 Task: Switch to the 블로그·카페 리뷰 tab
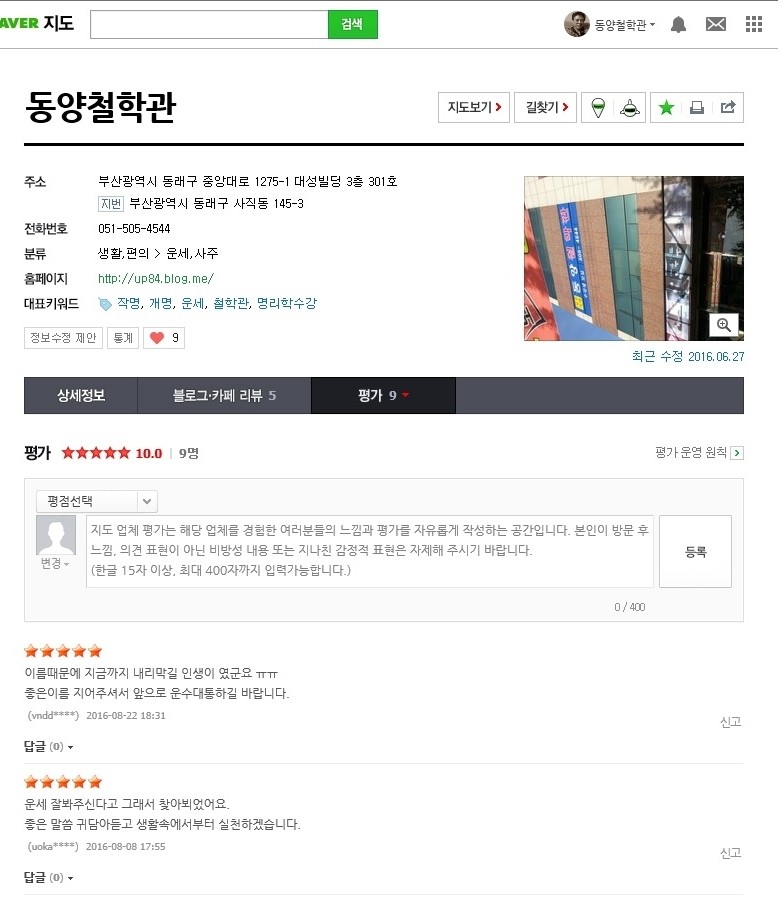[x=224, y=395]
